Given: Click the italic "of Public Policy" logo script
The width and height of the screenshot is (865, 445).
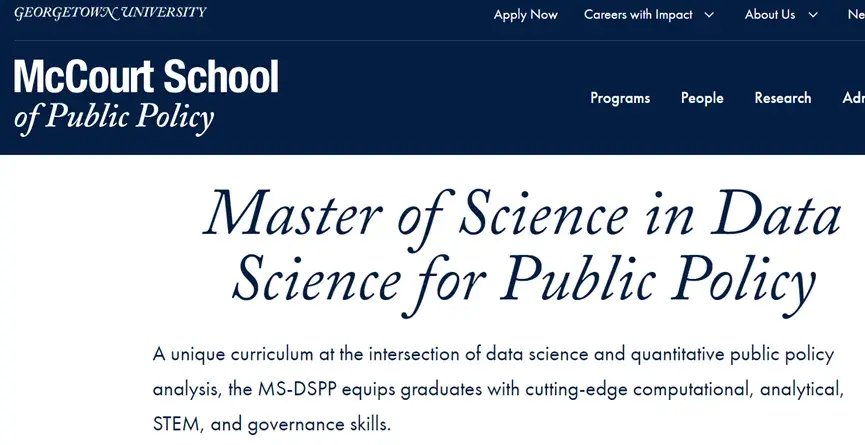Looking at the screenshot, I should [x=114, y=119].
